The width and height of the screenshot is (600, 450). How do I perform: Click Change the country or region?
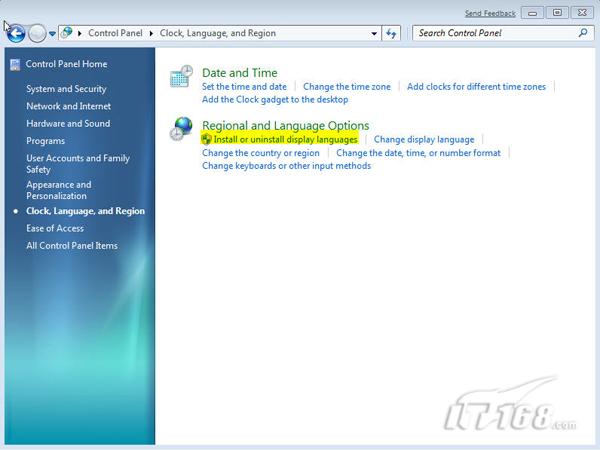pyautogui.click(x=261, y=153)
